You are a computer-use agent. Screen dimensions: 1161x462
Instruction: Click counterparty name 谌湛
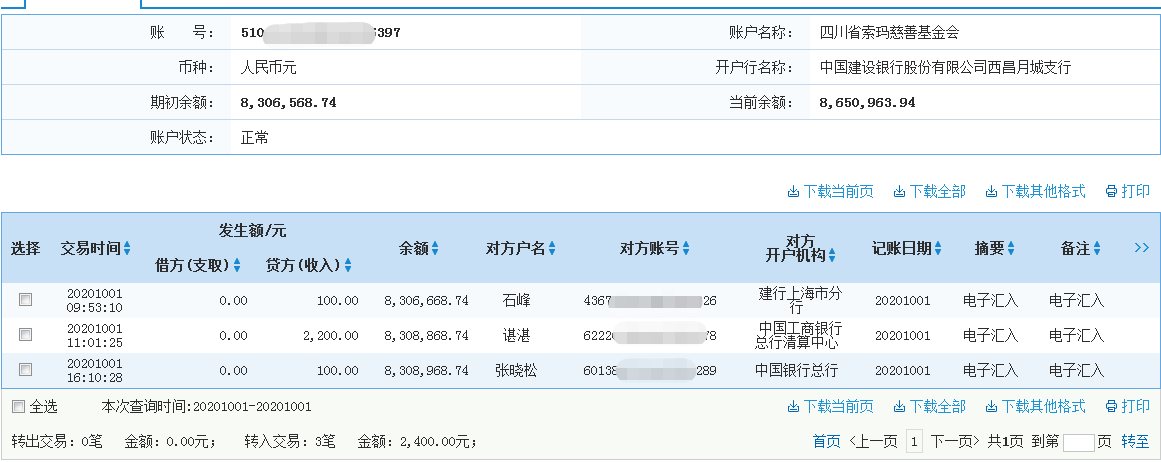click(516, 335)
